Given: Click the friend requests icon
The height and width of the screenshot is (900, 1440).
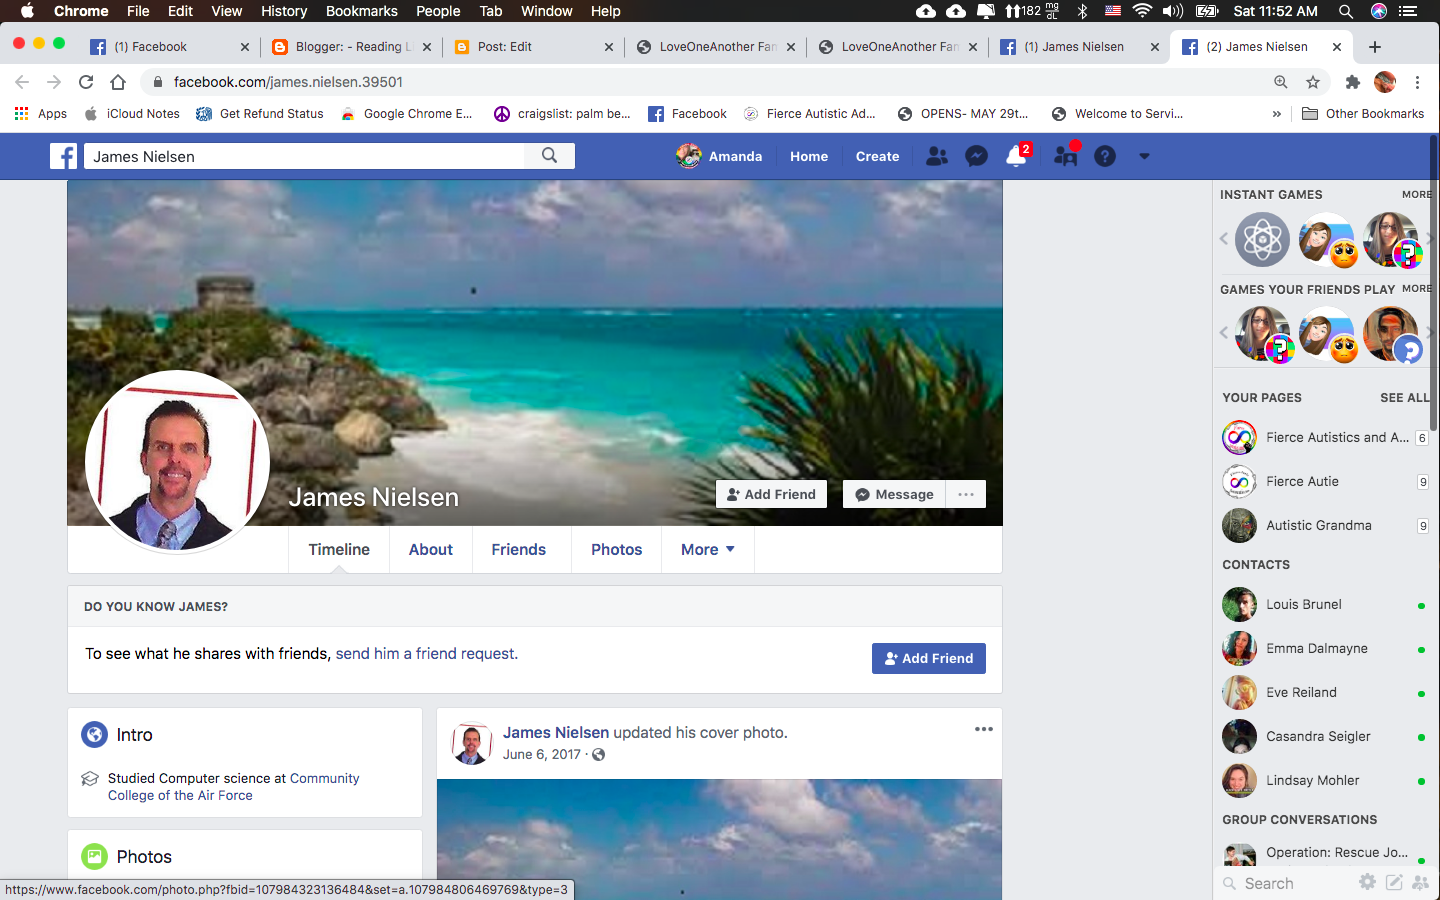Looking at the screenshot, I should click(x=937, y=156).
